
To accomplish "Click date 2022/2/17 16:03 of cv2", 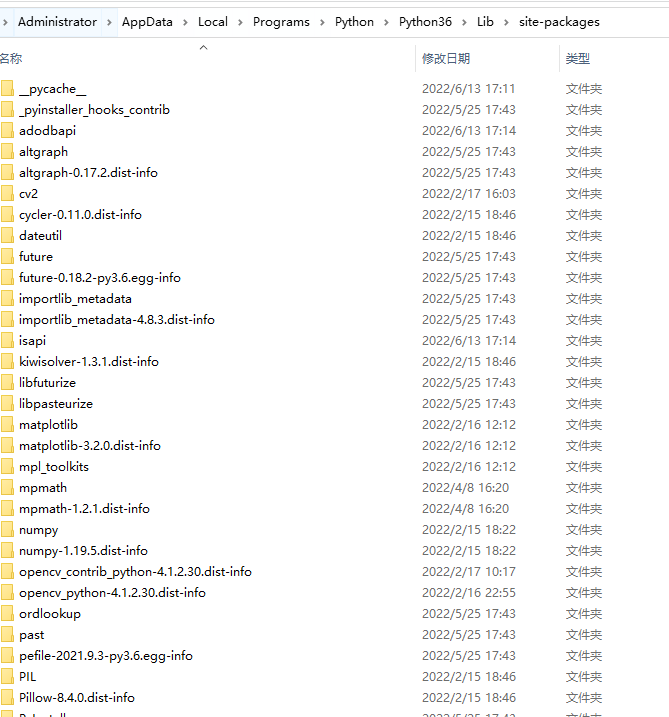I will pos(469,194).
